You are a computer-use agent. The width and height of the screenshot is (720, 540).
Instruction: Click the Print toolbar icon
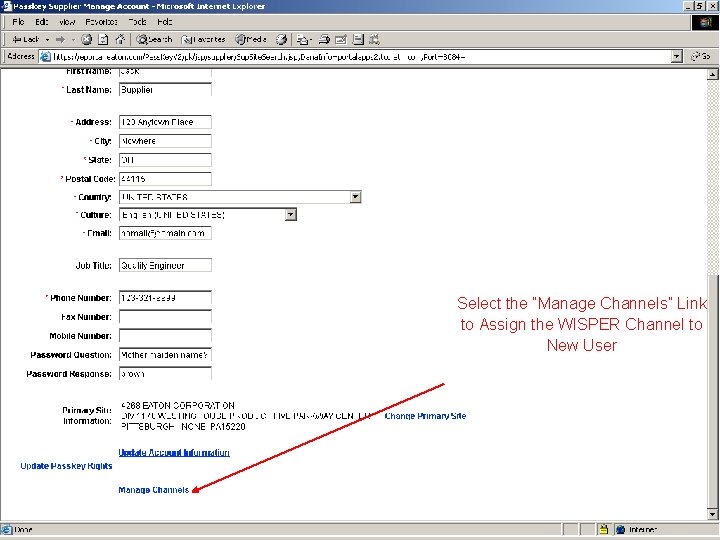pyautogui.click(x=324, y=39)
